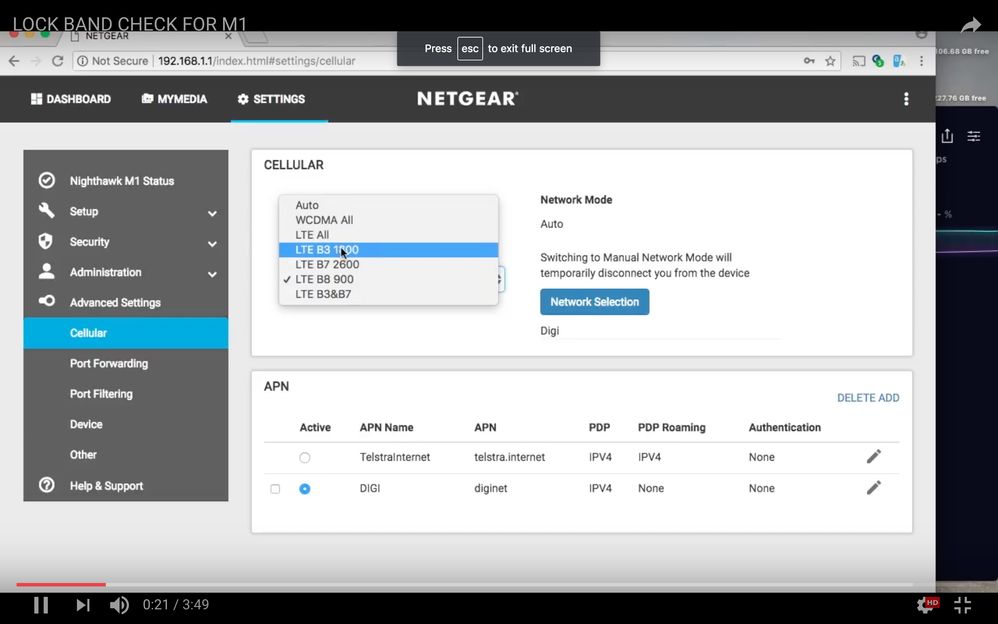The width and height of the screenshot is (998, 624).
Task: Open Other settings page
Action: 83,455
